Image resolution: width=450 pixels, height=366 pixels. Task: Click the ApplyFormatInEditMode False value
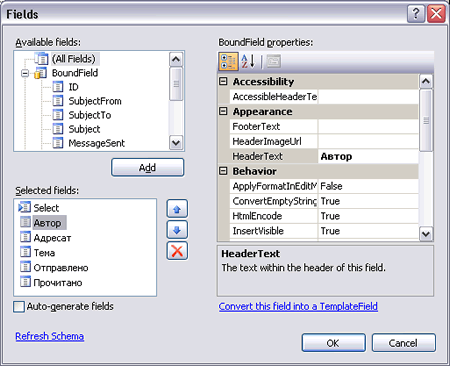coord(368,186)
